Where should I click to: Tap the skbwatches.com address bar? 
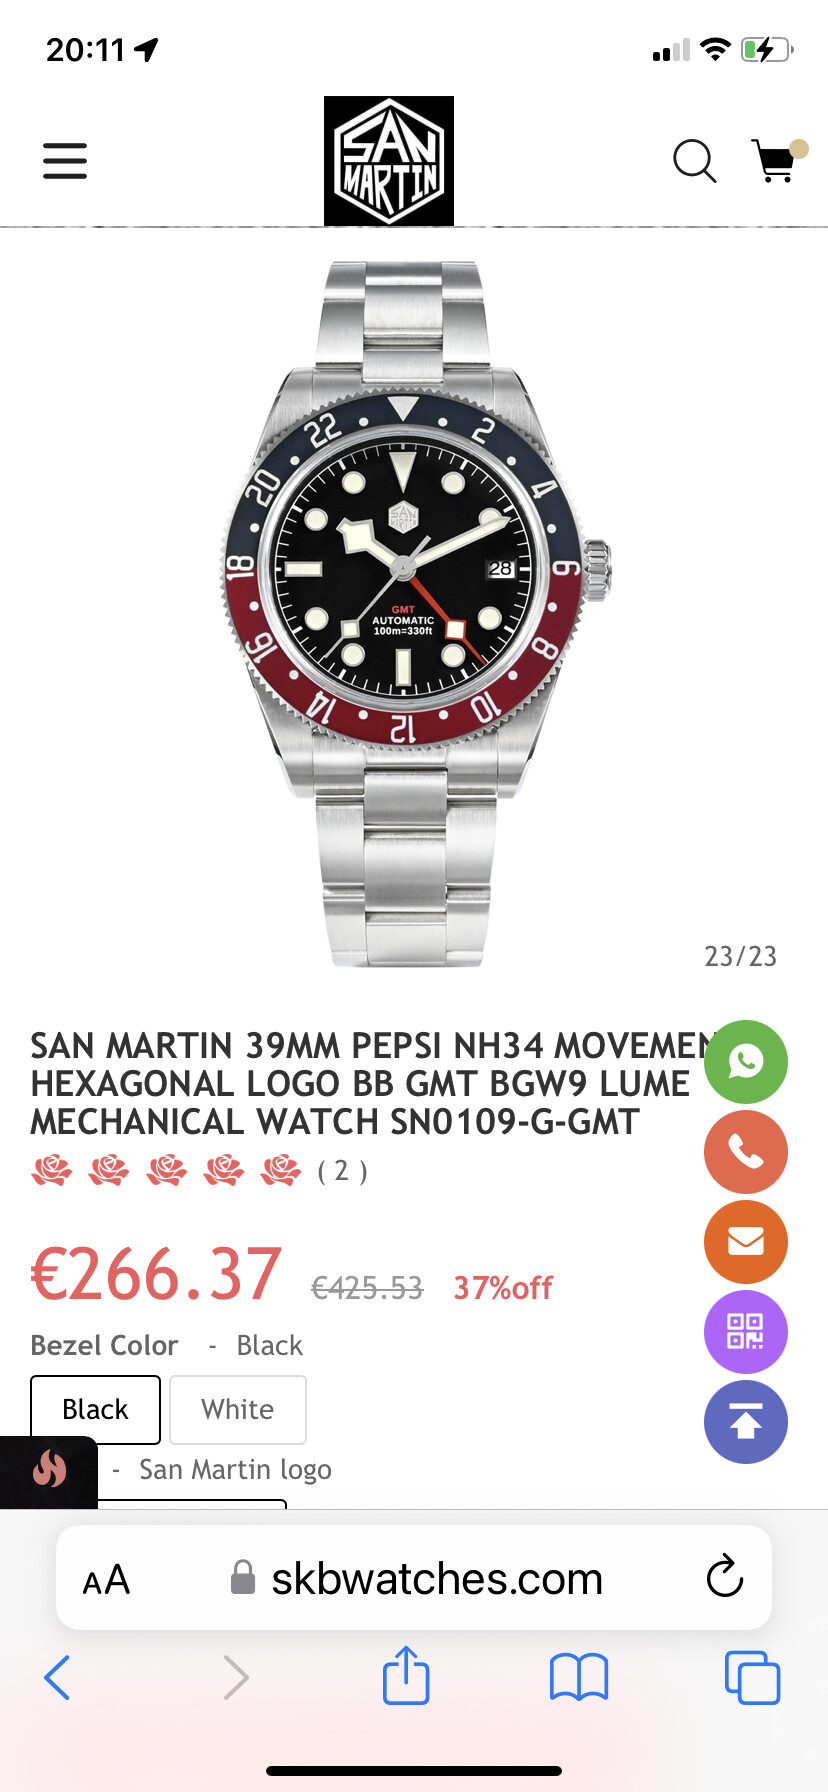[414, 1578]
